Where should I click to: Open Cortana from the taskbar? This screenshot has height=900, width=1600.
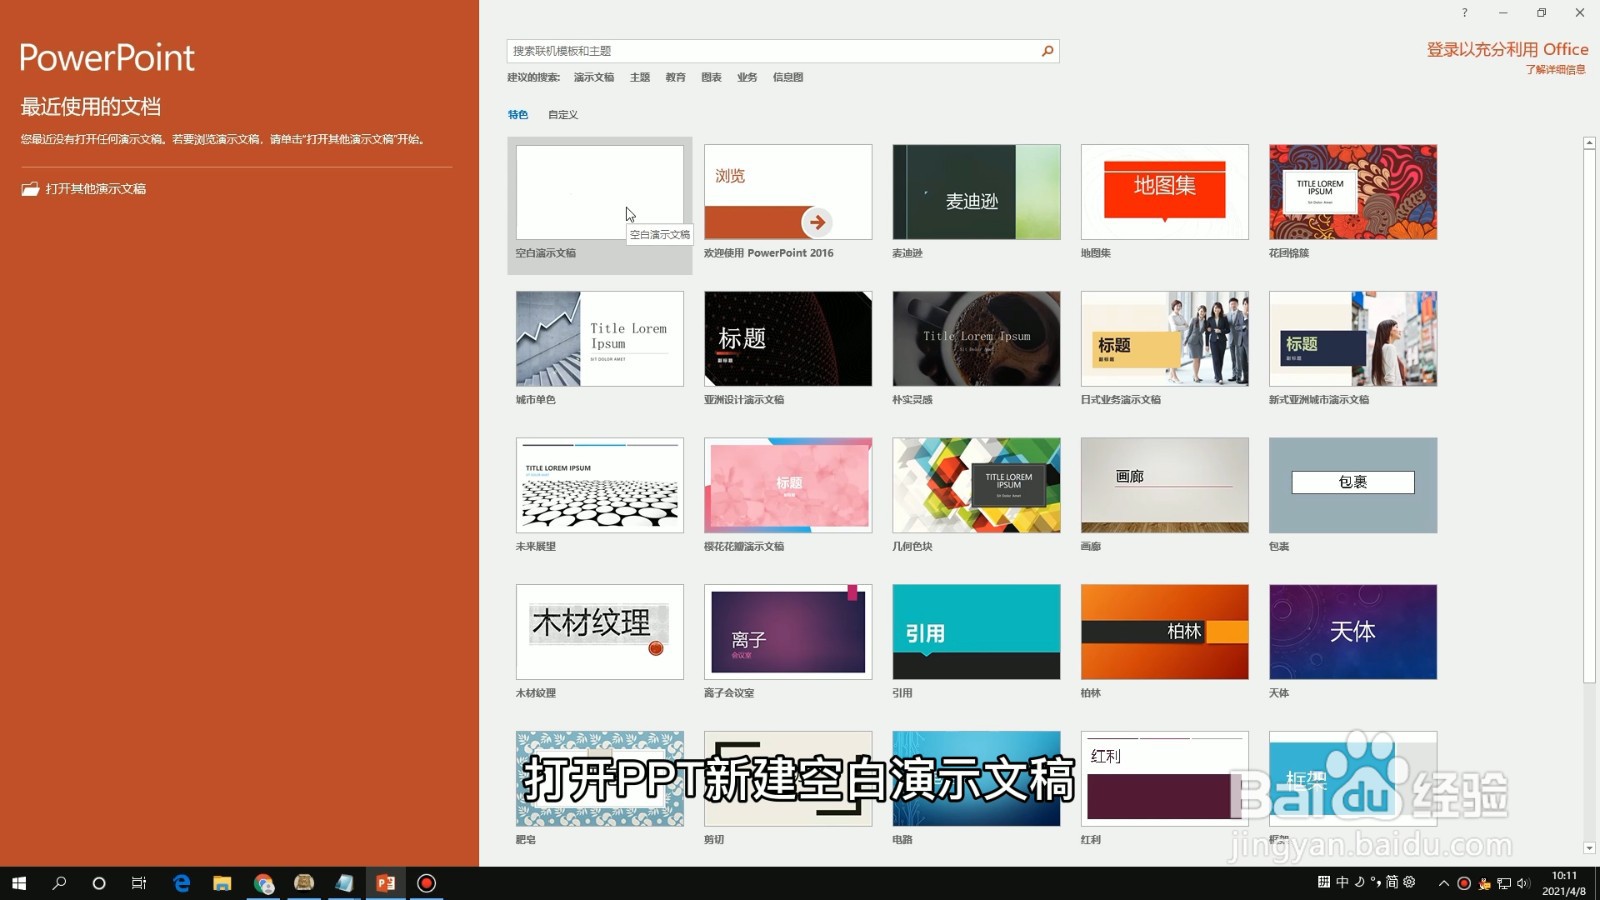click(x=99, y=883)
